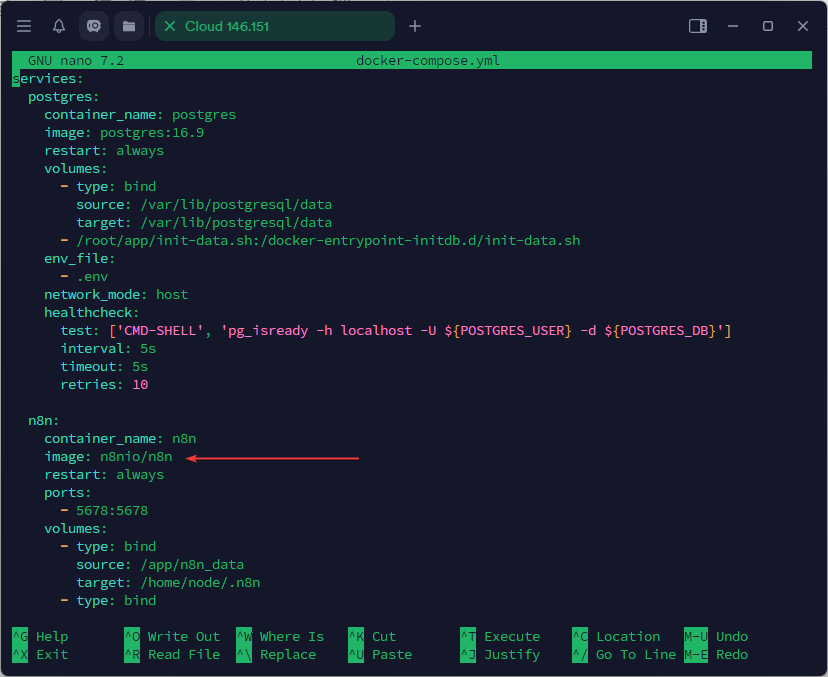828x677 pixels.
Task: Click the 'source: /var/lib/postgresql/data' line
Action: pyautogui.click(x=204, y=204)
